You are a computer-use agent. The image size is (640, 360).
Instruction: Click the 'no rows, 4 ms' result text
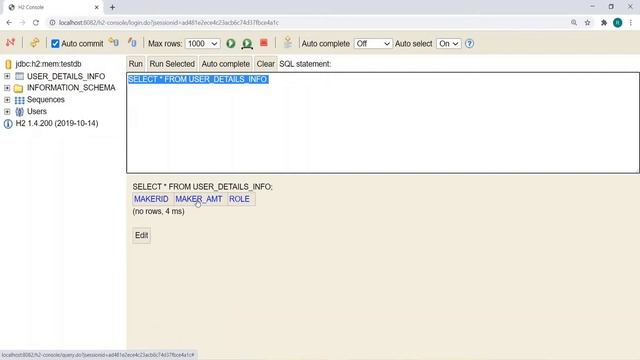158,211
